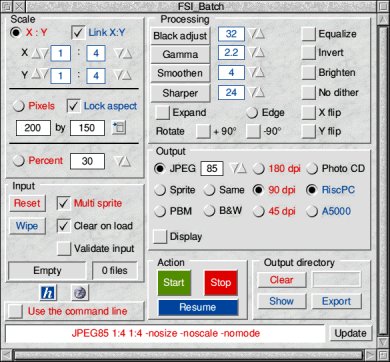Click the Percent value stepper arrows
390x362 pixels.
coord(122,161)
